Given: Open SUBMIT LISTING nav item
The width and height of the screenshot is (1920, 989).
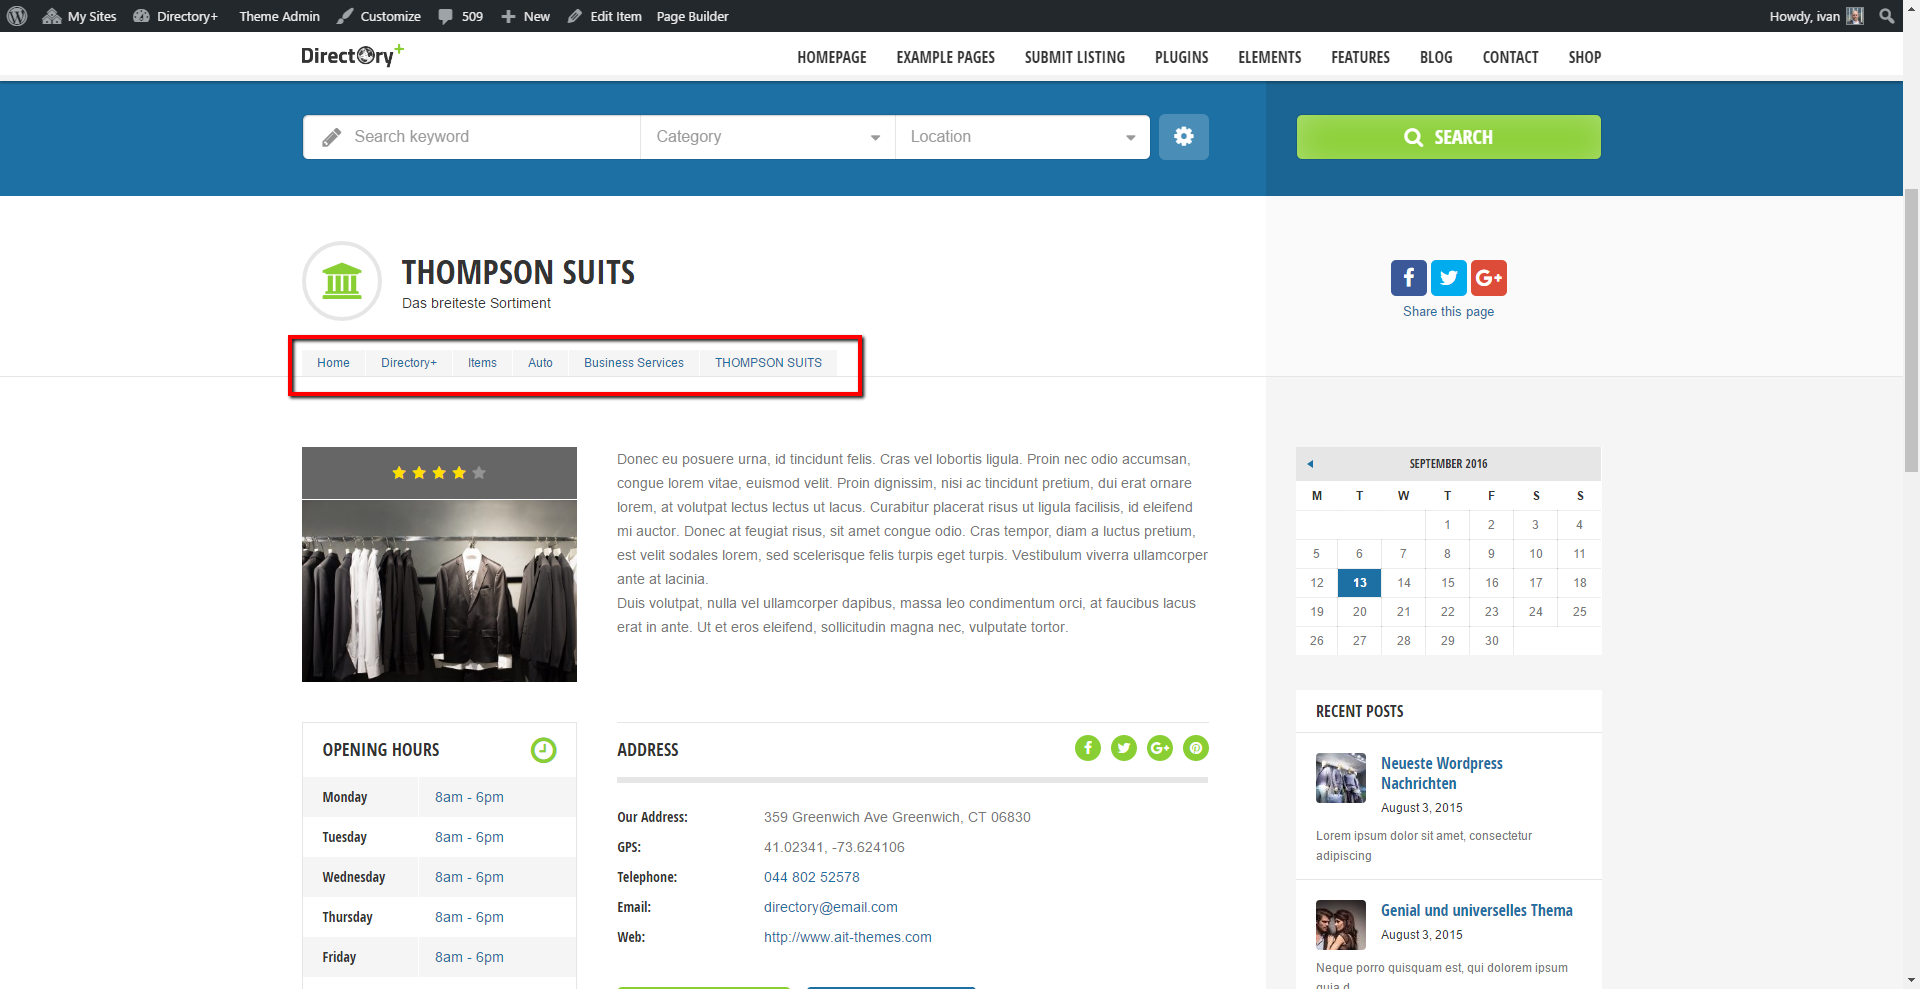Looking at the screenshot, I should (x=1075, y=57).
